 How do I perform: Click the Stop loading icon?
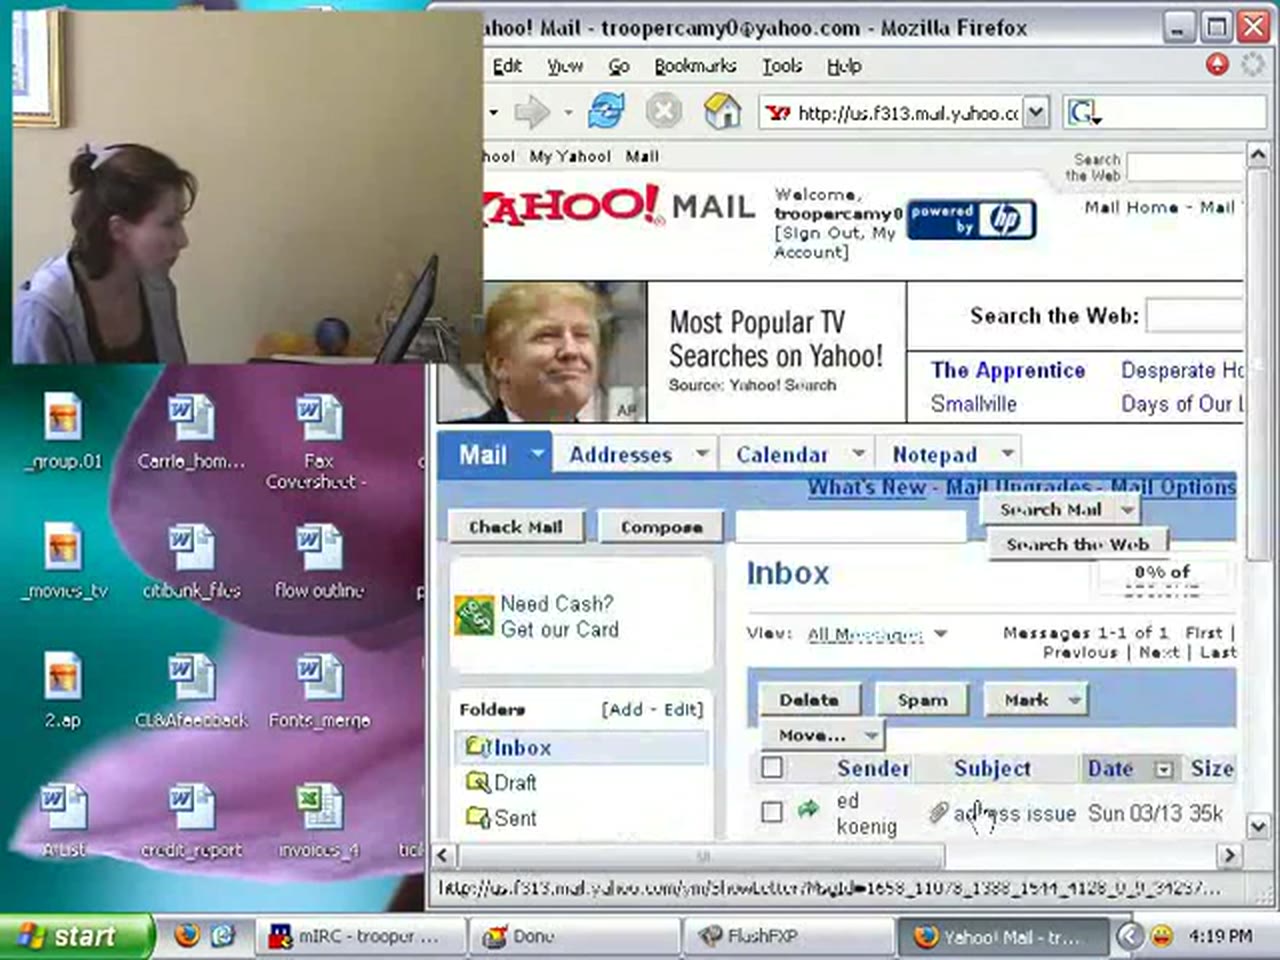click(663, 111)
